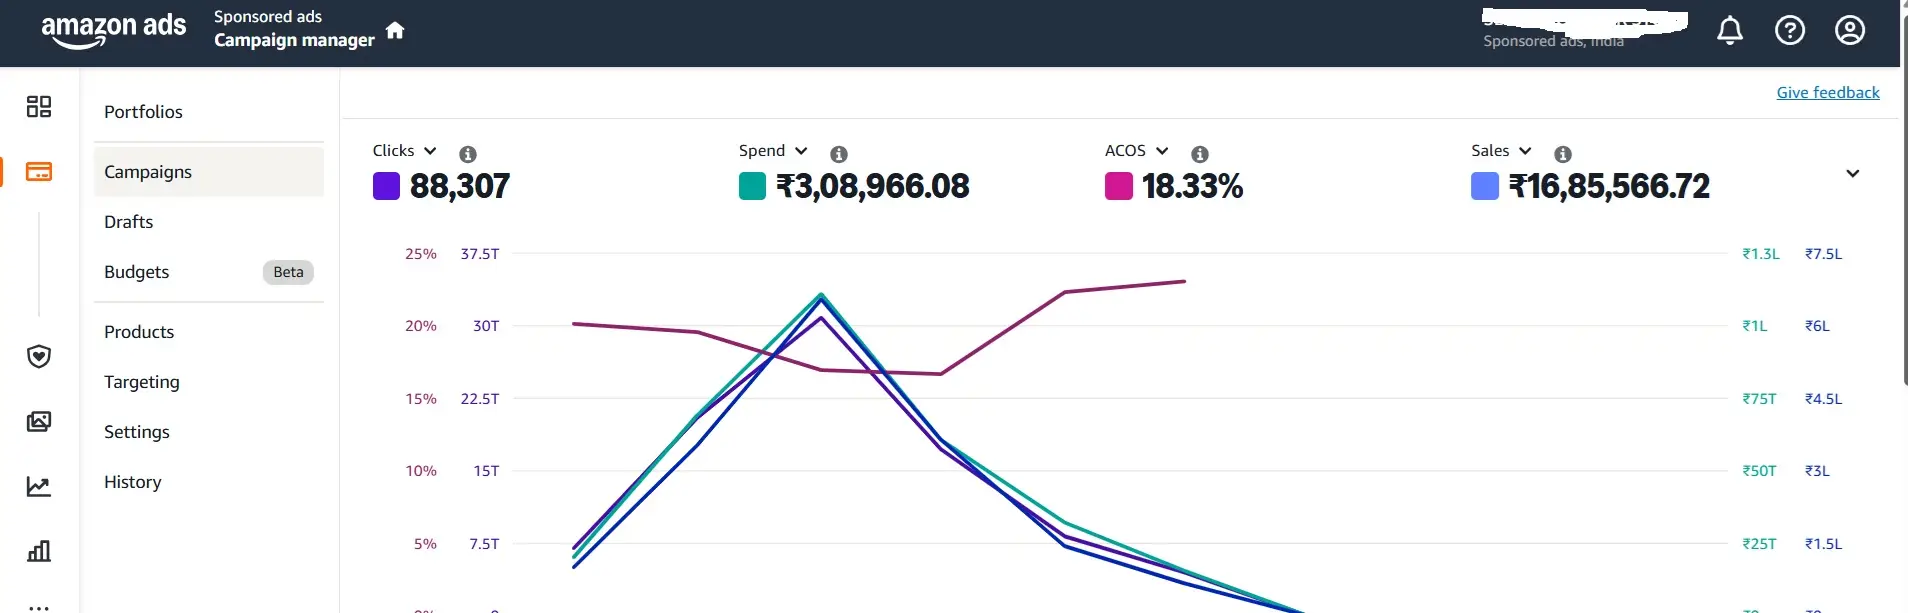Click the Give feedback link
Screen dimensions: 1908x613
[x=1827, y=93]
